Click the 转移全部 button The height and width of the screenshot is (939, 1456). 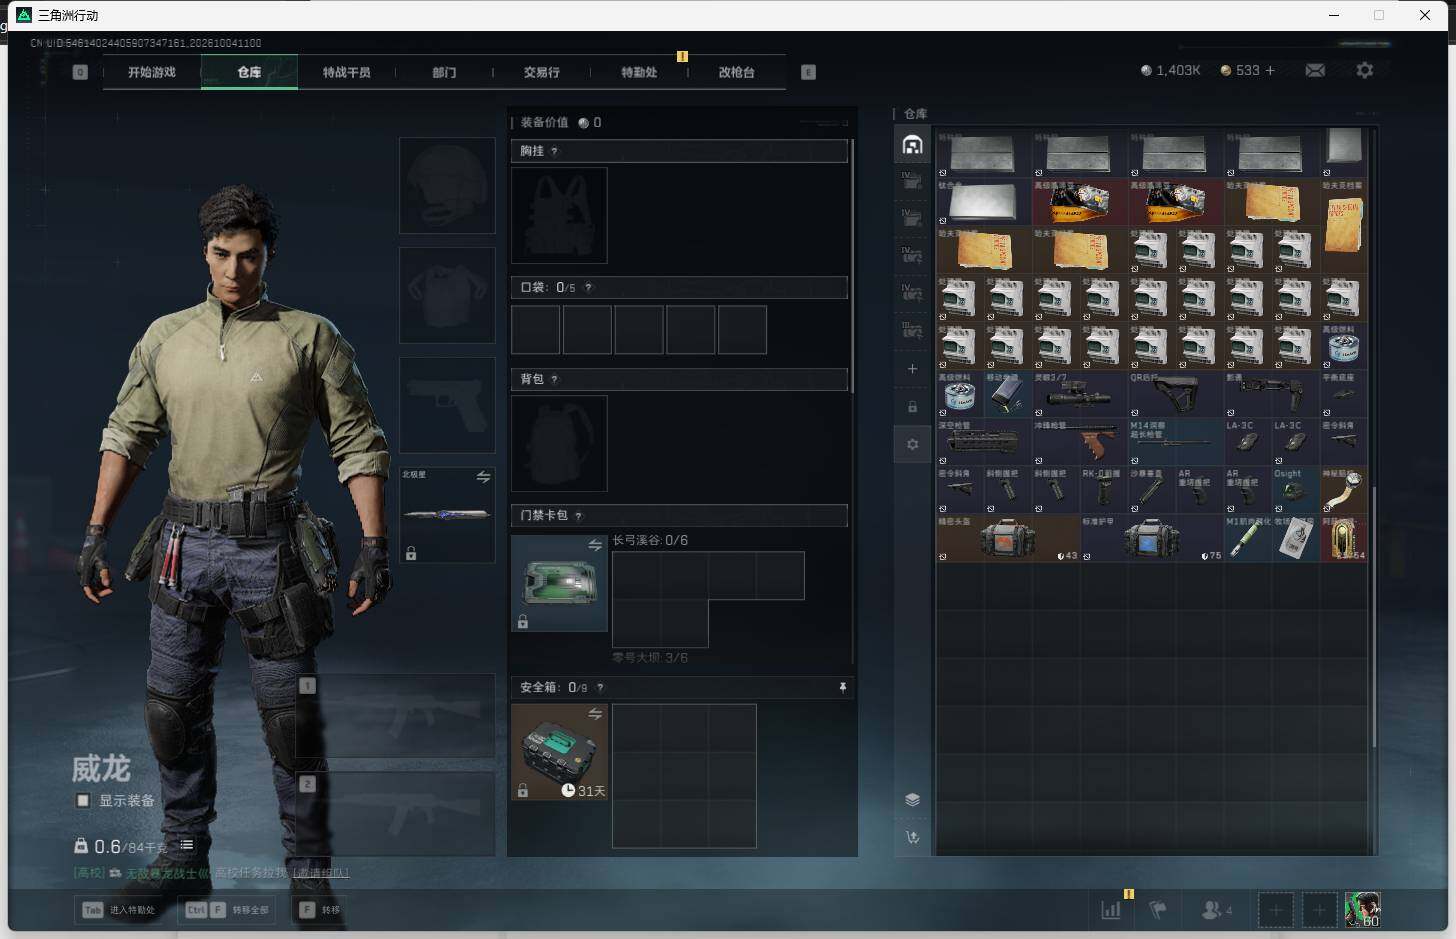(x=227, y=910)
